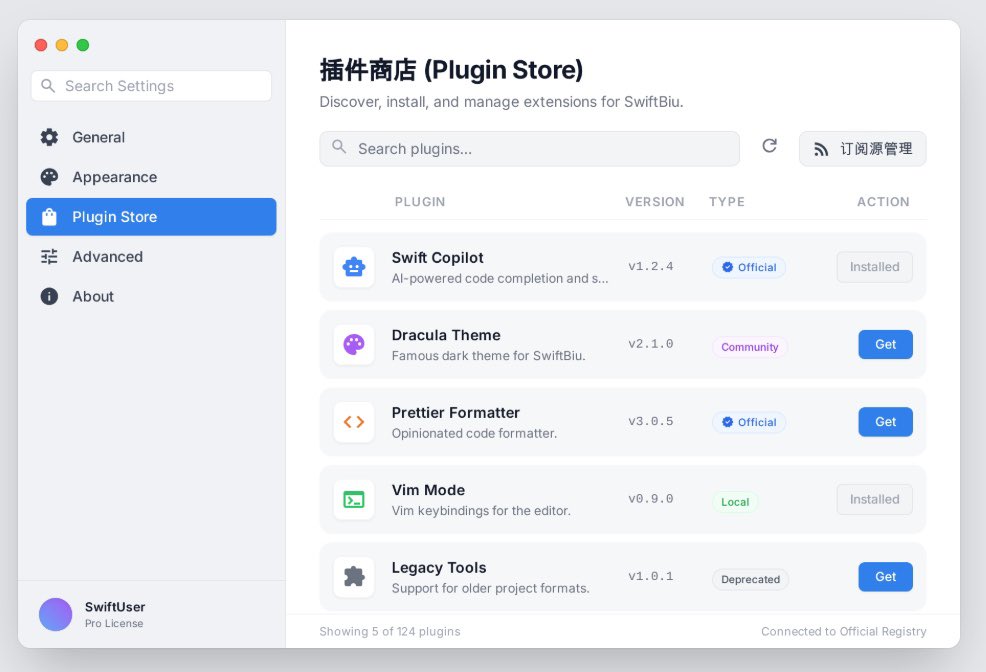
Task: Click the AI-powered code completion description
Action: (x=500, y=278)
